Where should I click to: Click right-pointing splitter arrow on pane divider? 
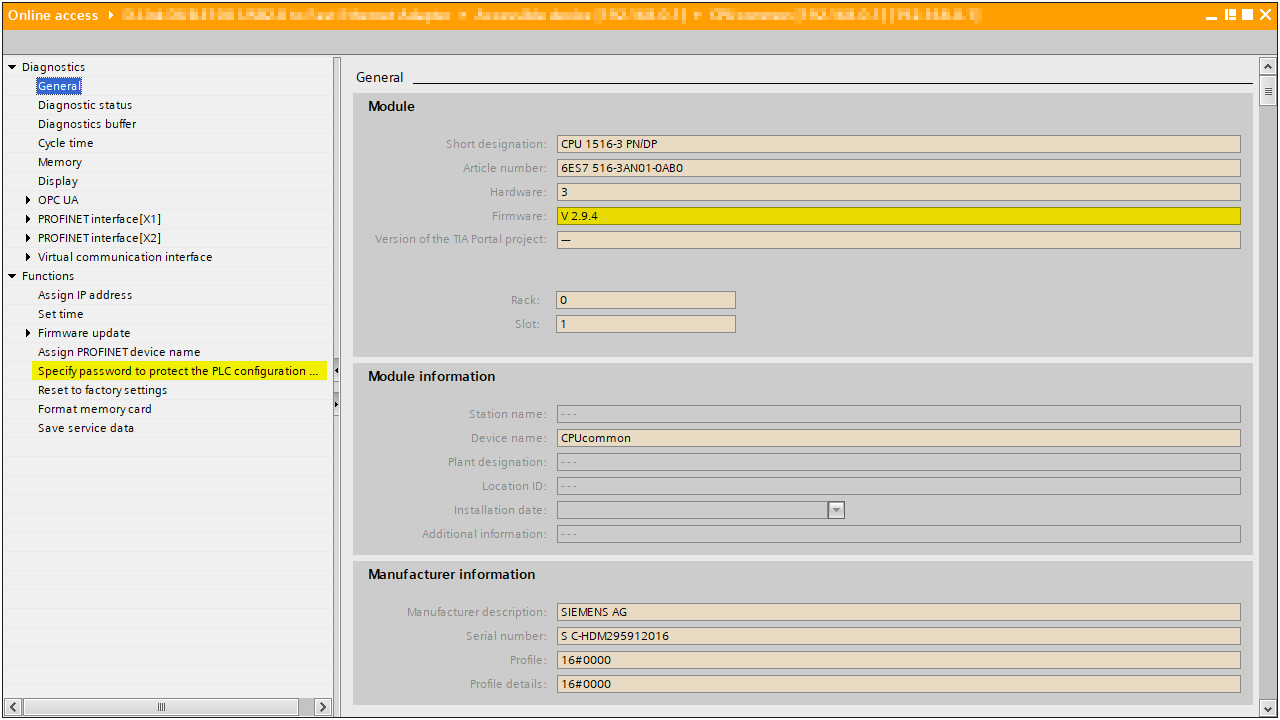[336, 404]
